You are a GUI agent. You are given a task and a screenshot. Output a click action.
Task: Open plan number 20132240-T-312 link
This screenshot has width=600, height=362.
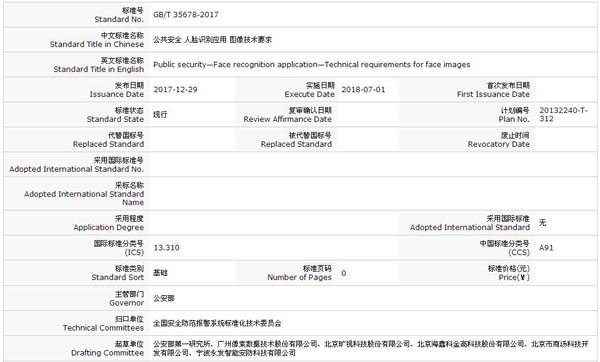tap(563, 114)
